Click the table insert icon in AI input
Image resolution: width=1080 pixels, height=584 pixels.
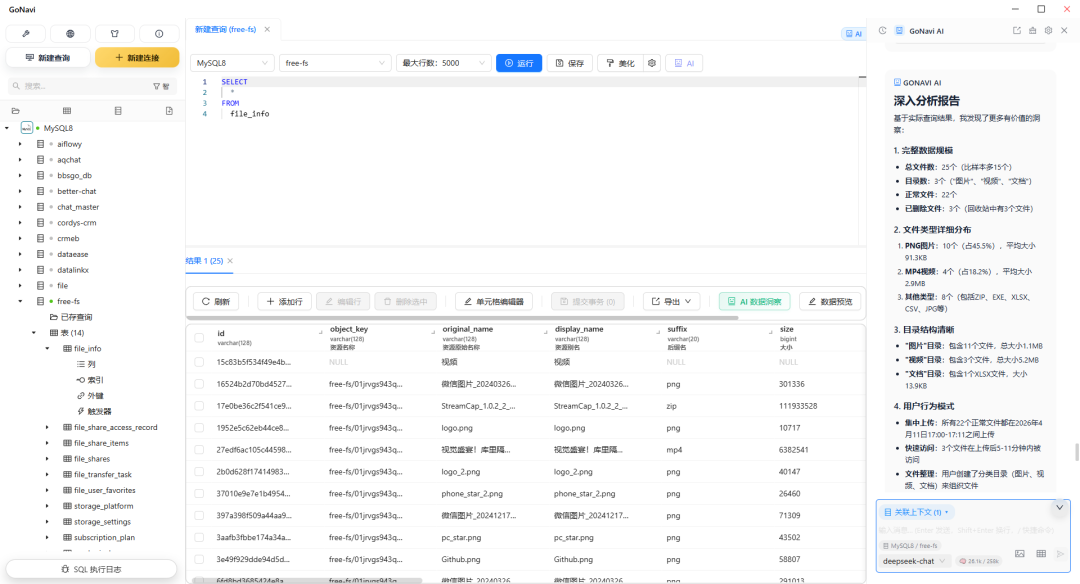(x=1040, y=553)
